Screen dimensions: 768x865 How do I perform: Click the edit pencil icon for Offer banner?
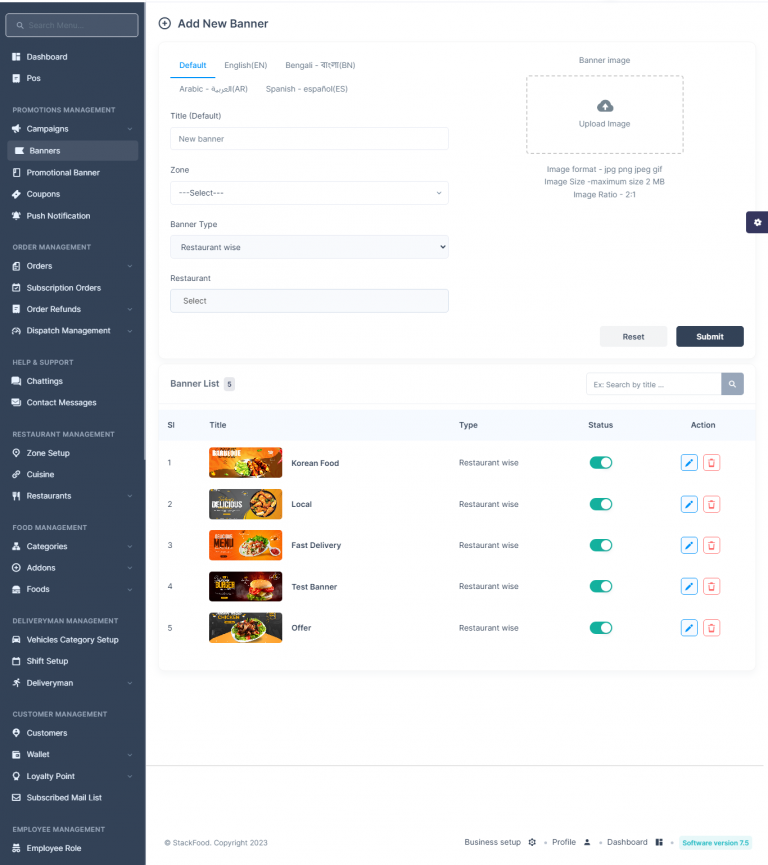click(689, 628)
